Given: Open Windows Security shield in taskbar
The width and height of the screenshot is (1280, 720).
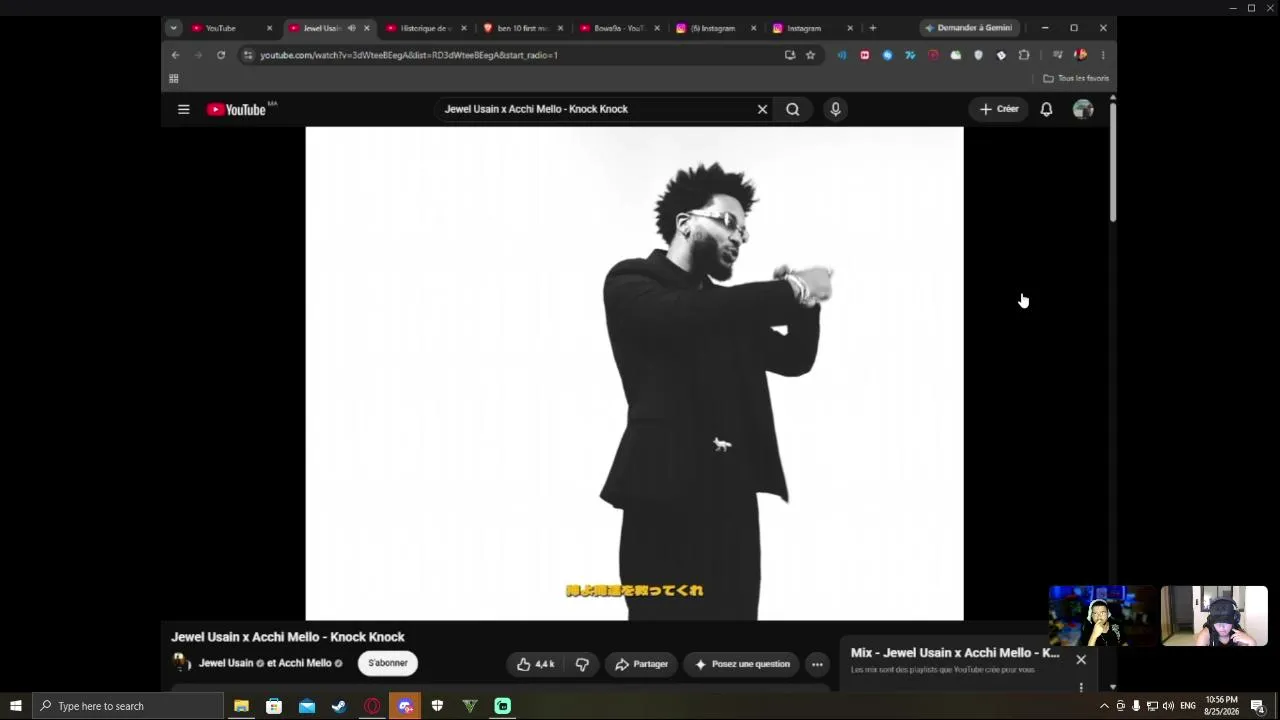Looking at the screenshot, I should click(437, 706).
